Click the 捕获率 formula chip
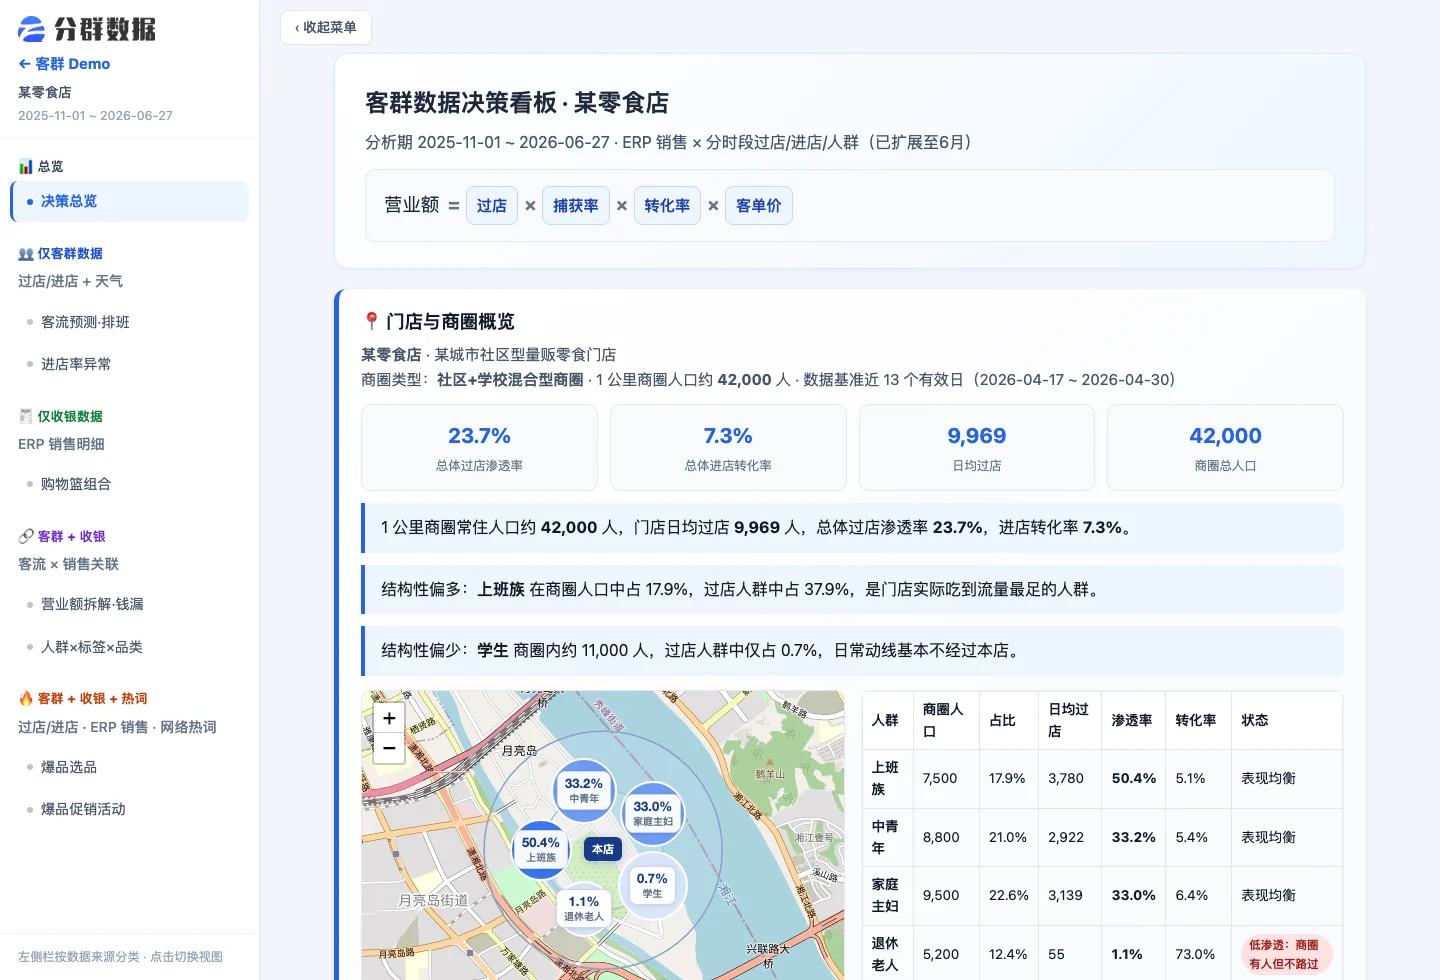The image size is (1440, 980). (576, 206)
